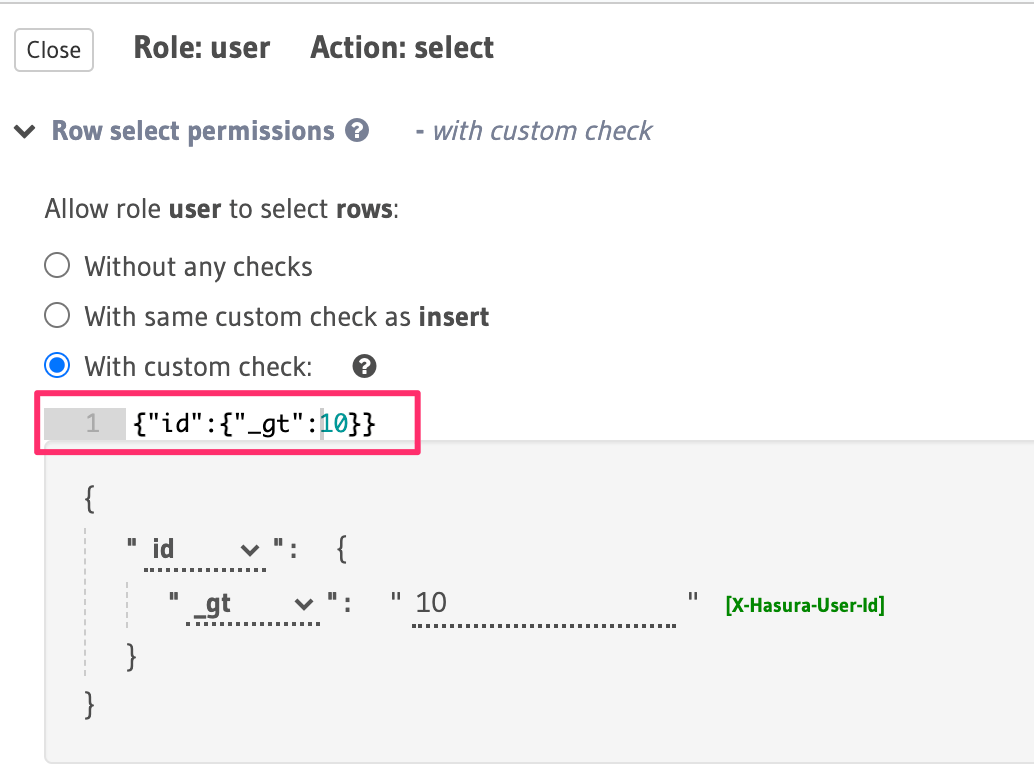Click help icon next to With custom check
The height and width of the screenshot is (766, 1034).
365,366
